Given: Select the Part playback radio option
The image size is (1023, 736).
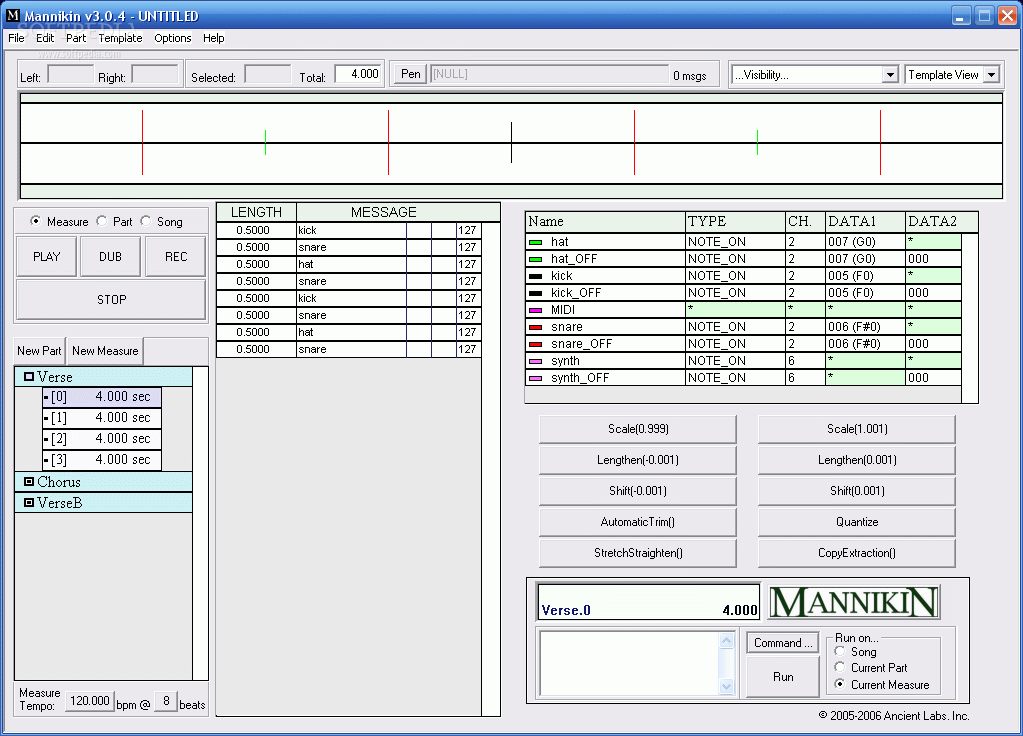Looking at the screenshot, I should [102, 221].
